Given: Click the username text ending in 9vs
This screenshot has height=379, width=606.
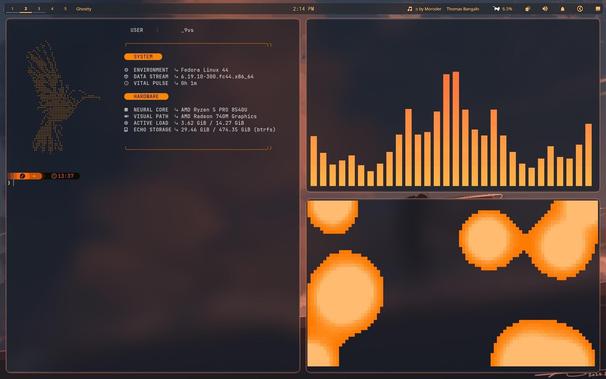Looking at the screenshot, I should pos(187,30).
